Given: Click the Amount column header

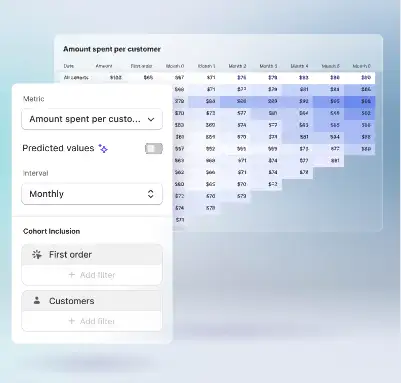Looking at the screenshot, I should (x=104, y=66).
